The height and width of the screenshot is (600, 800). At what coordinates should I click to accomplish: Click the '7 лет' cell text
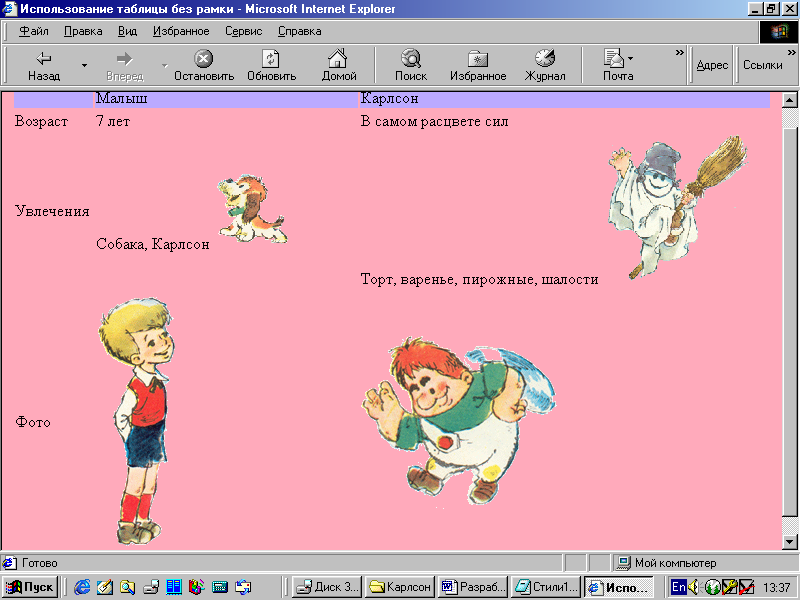[x=113, y=121]
